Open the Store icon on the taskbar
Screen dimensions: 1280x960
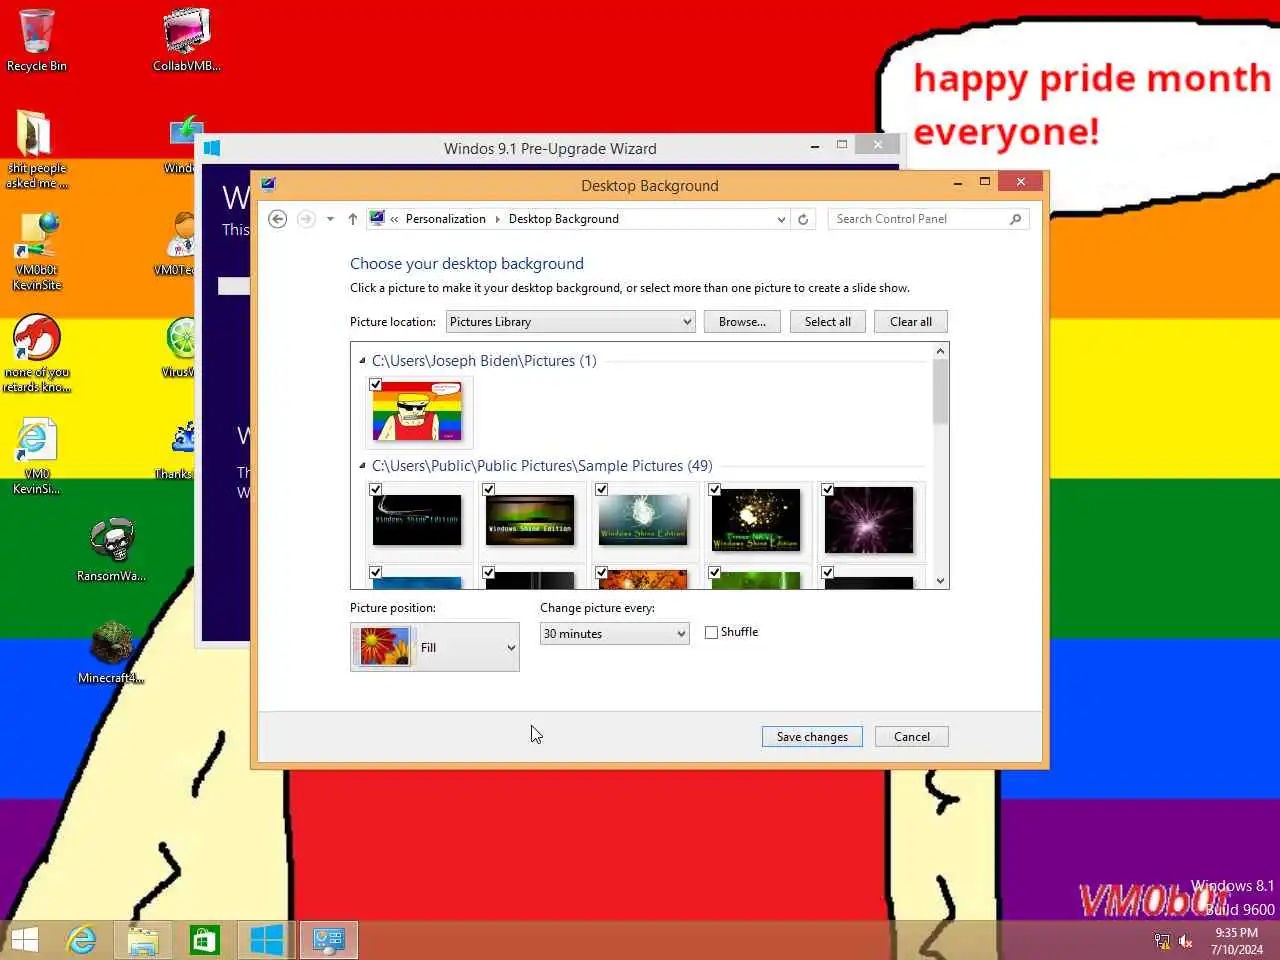coord(205,940)
